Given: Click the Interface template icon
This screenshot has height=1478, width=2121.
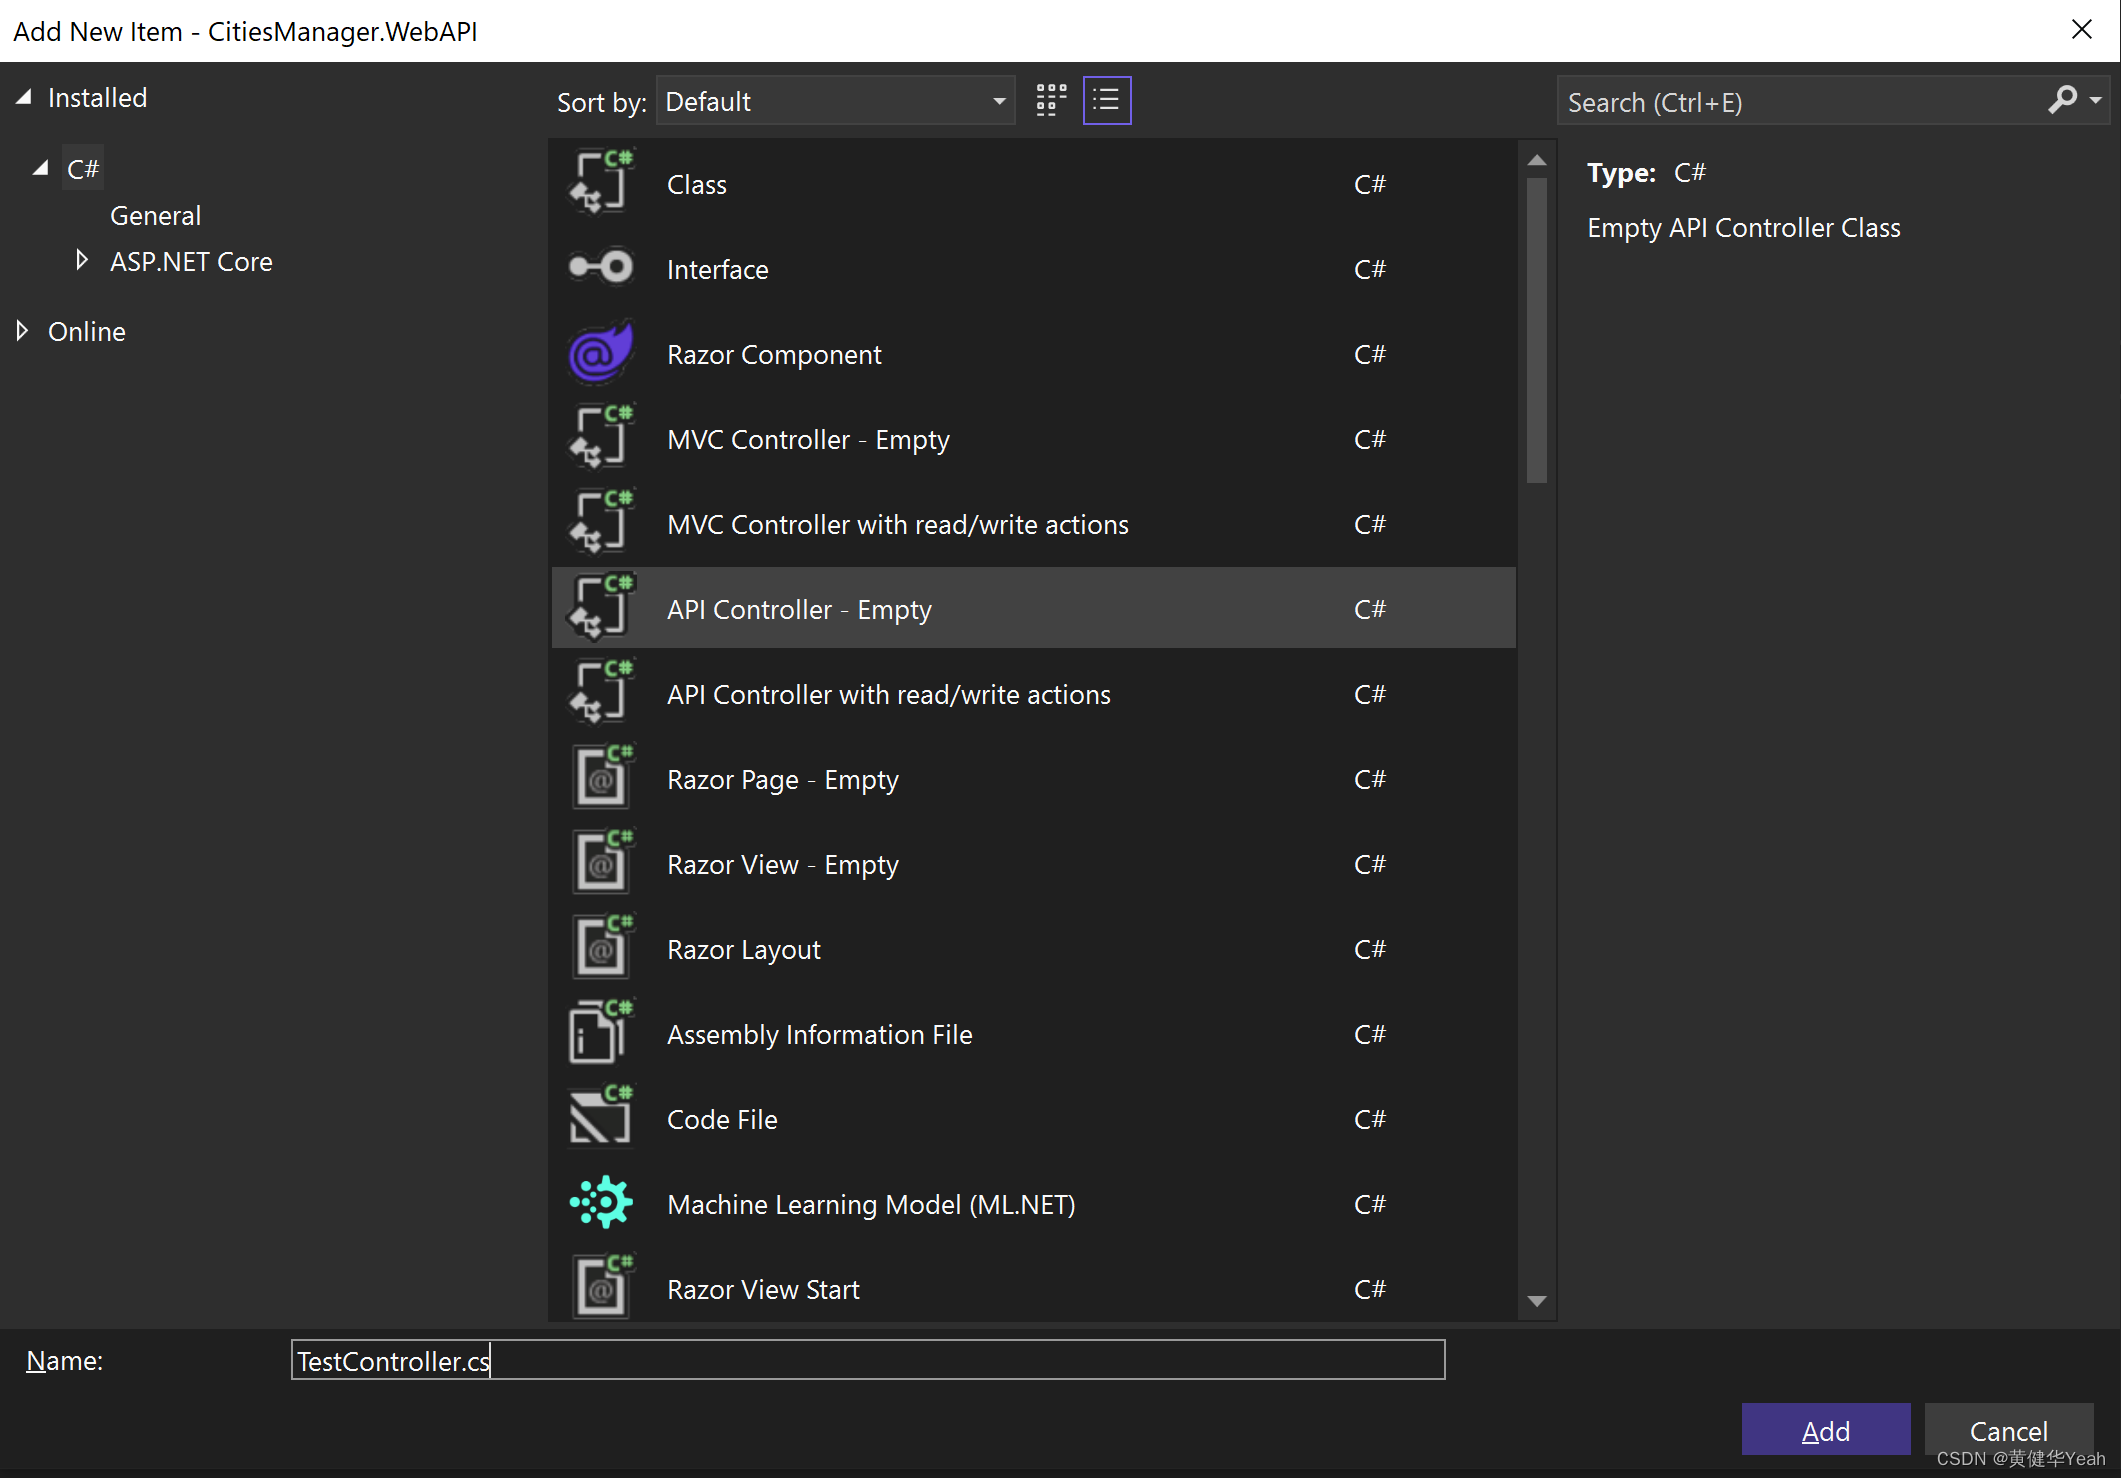Looking at the screenshot, I should point(600,268).
